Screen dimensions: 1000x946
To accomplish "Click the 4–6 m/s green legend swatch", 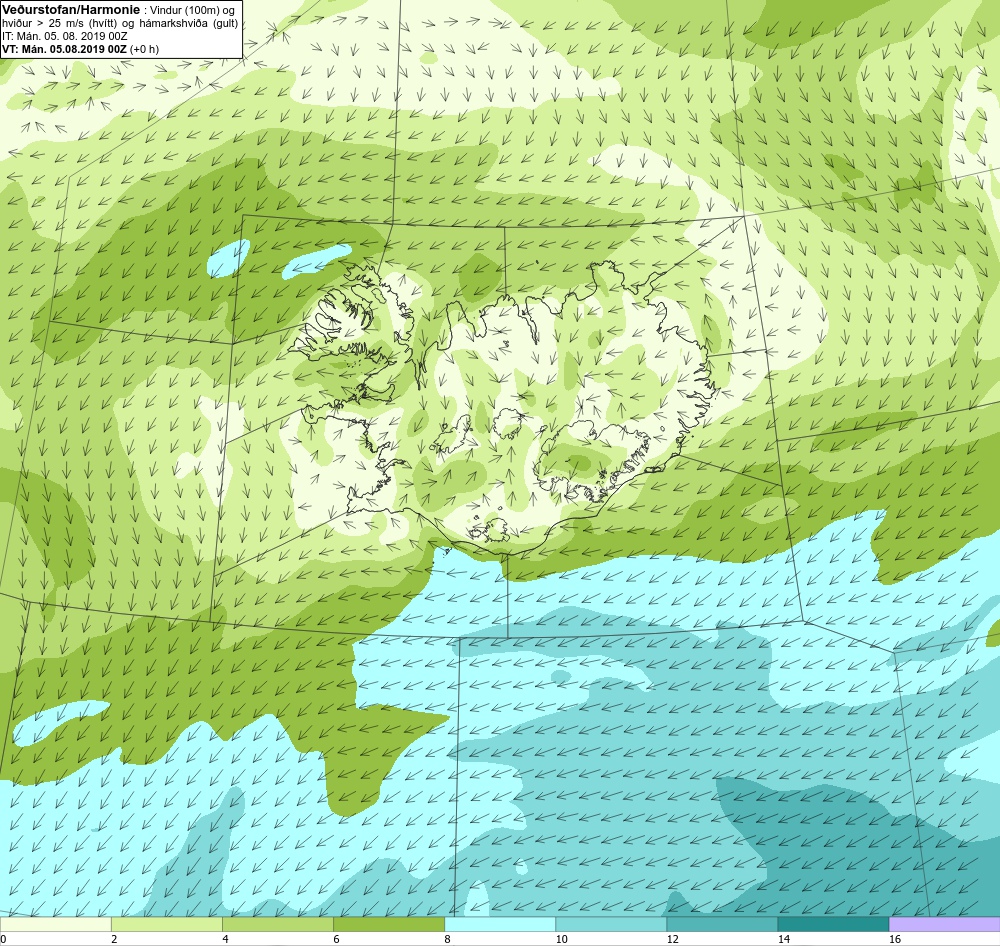I will click(x=278, y=924).
